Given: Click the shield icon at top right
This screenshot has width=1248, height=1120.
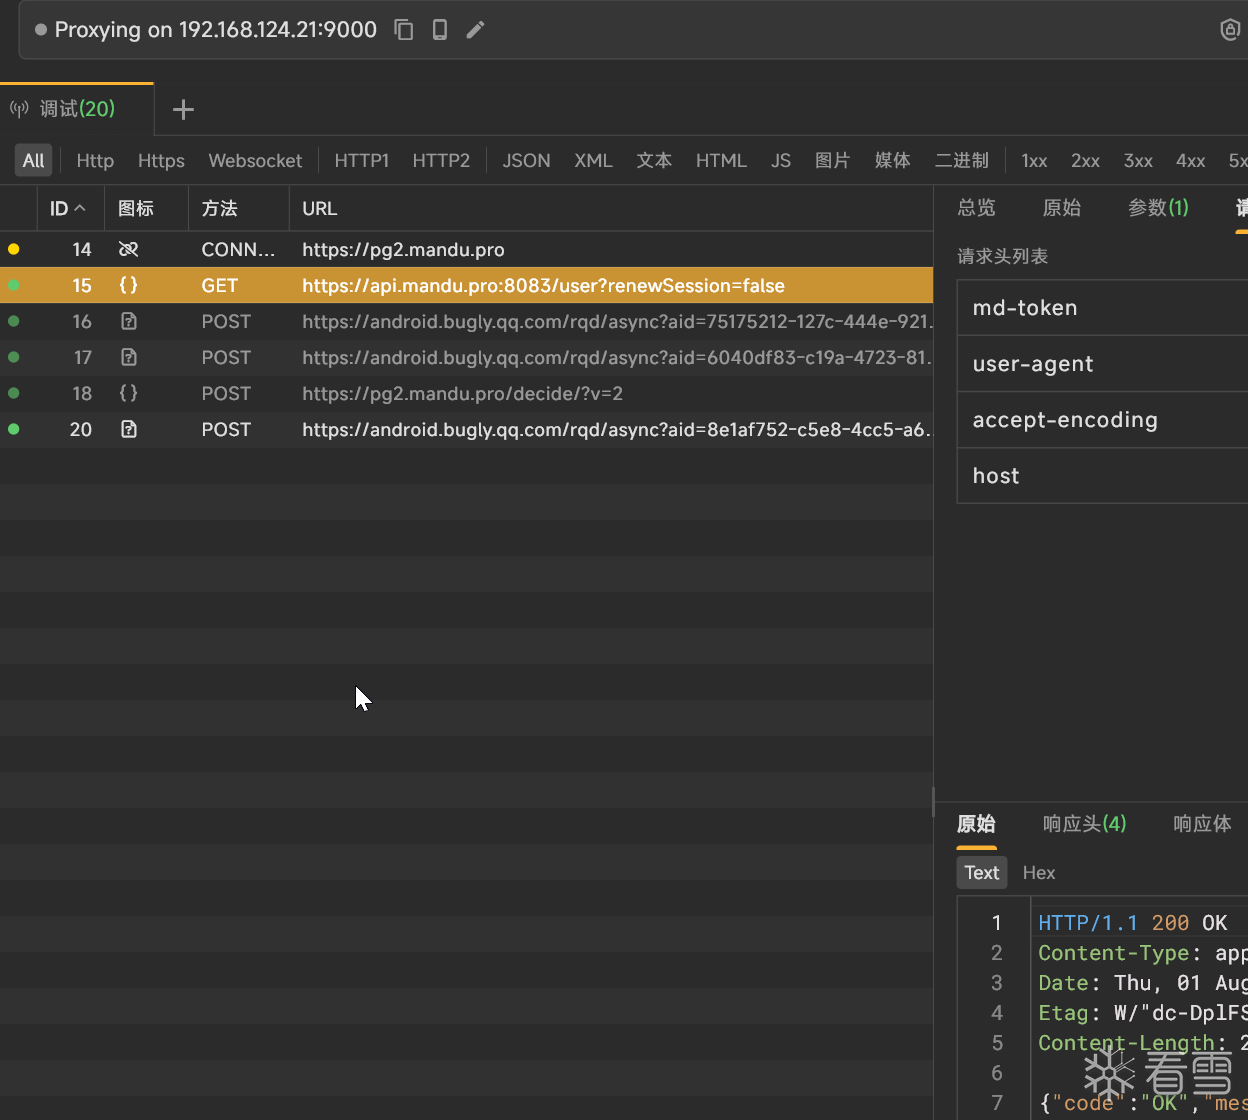Looking at the screenshot, I should coord(1230,30).
